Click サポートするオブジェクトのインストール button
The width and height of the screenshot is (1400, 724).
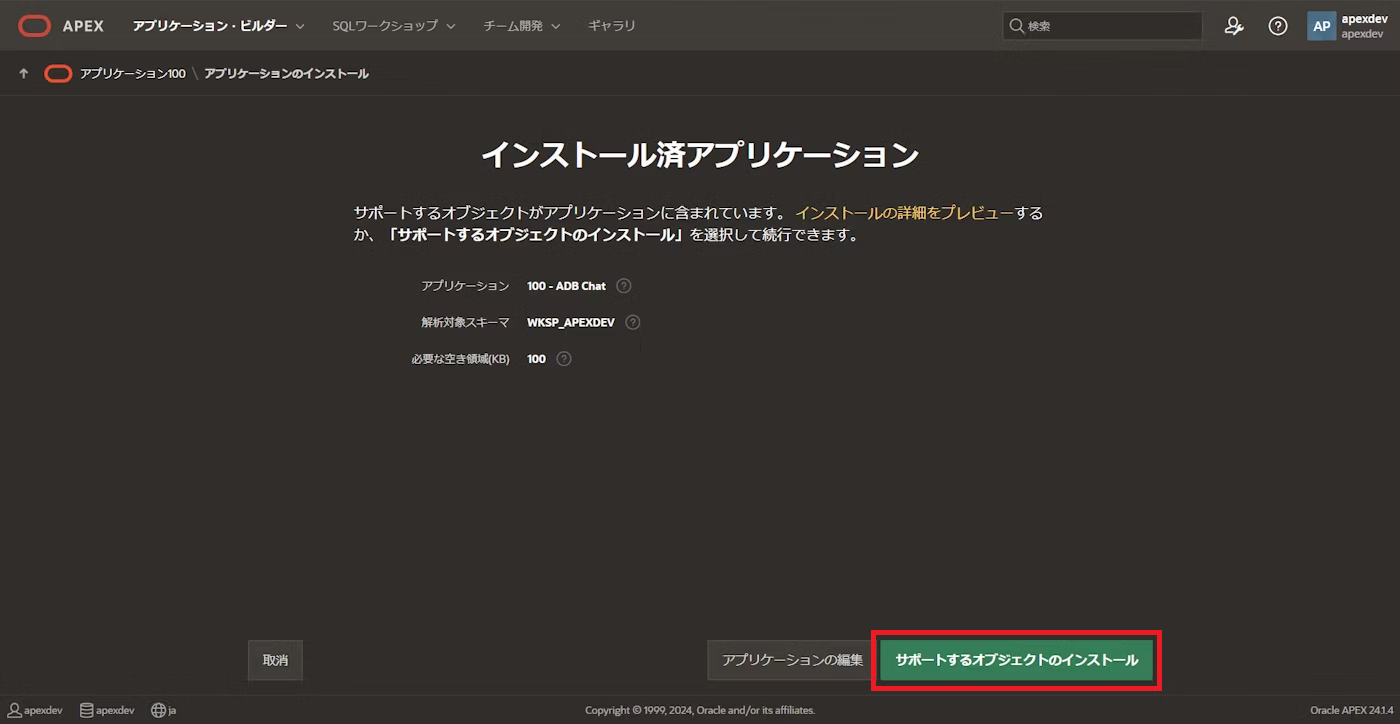pos(1016,660)
